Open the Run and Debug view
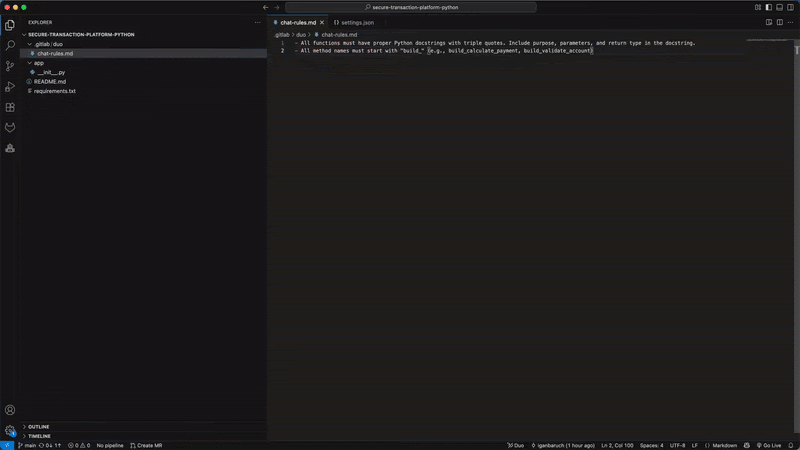This screenshot has height=450, width=800. (x=10, y=87)
